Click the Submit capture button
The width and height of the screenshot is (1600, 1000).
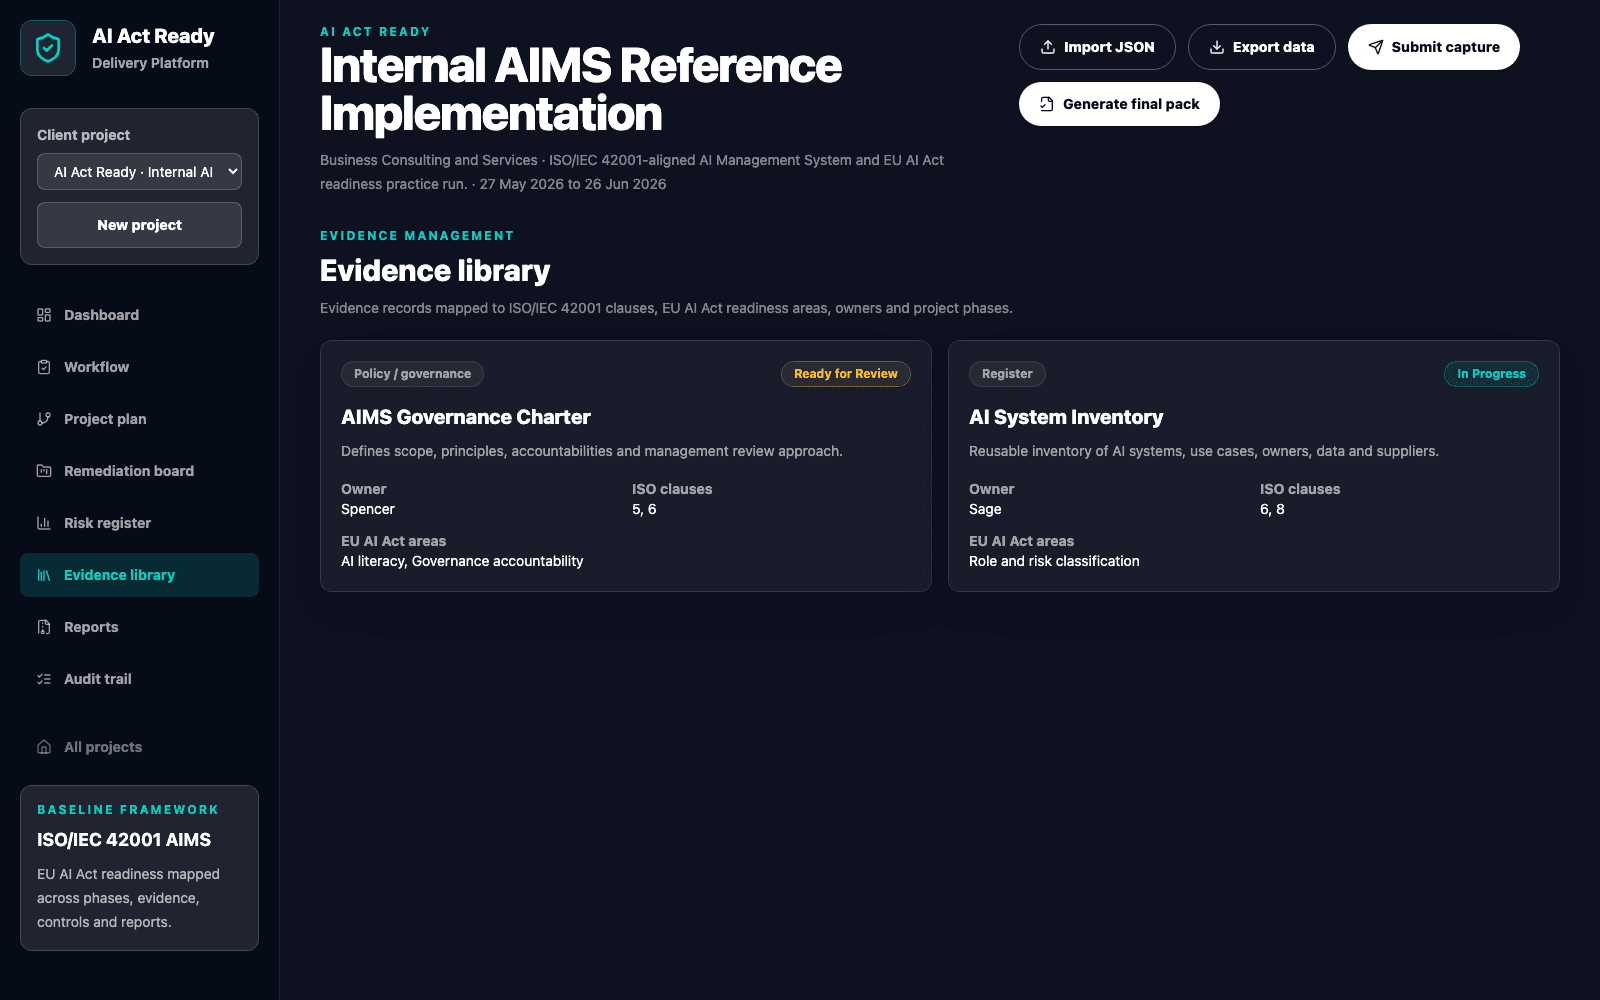[x=1434, y=47]
